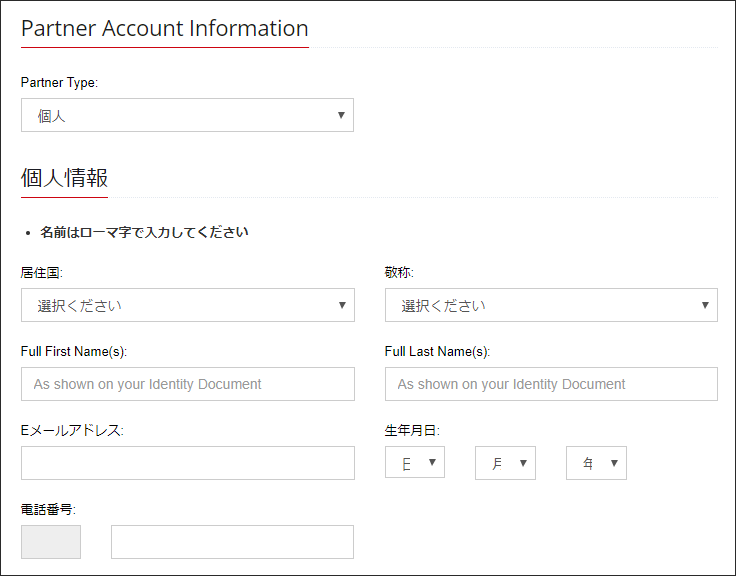
Task: Click the 名前はローマ字で入力してください note
Action: (x=144, y=232)
